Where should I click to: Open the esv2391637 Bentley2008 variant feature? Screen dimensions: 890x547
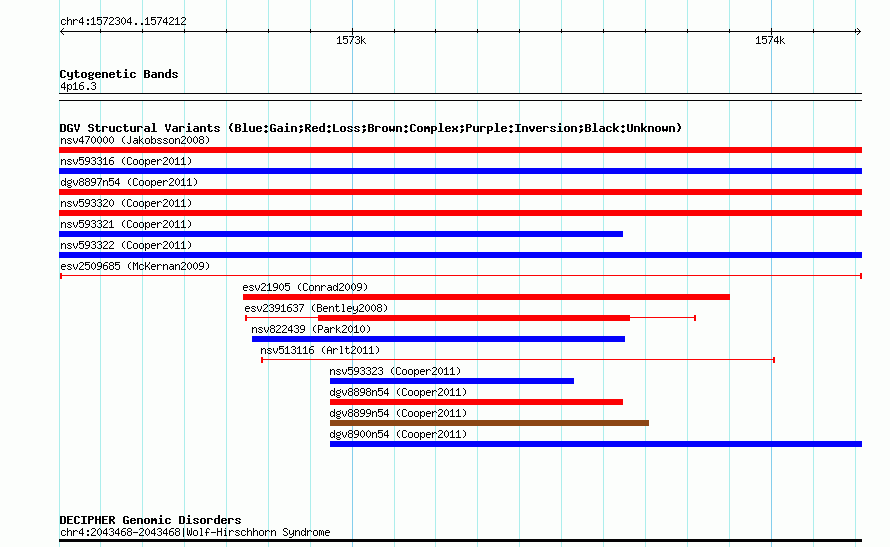471,318
